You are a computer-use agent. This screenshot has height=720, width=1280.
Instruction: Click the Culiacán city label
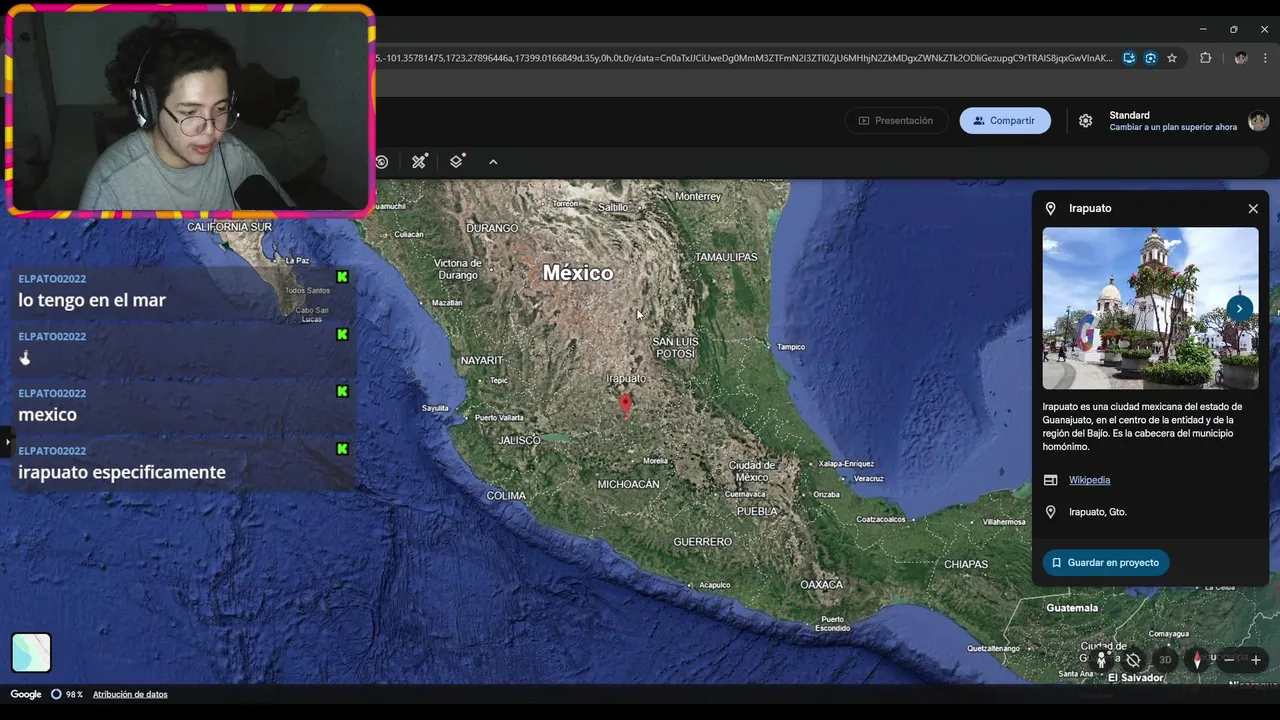pos(409,234)
